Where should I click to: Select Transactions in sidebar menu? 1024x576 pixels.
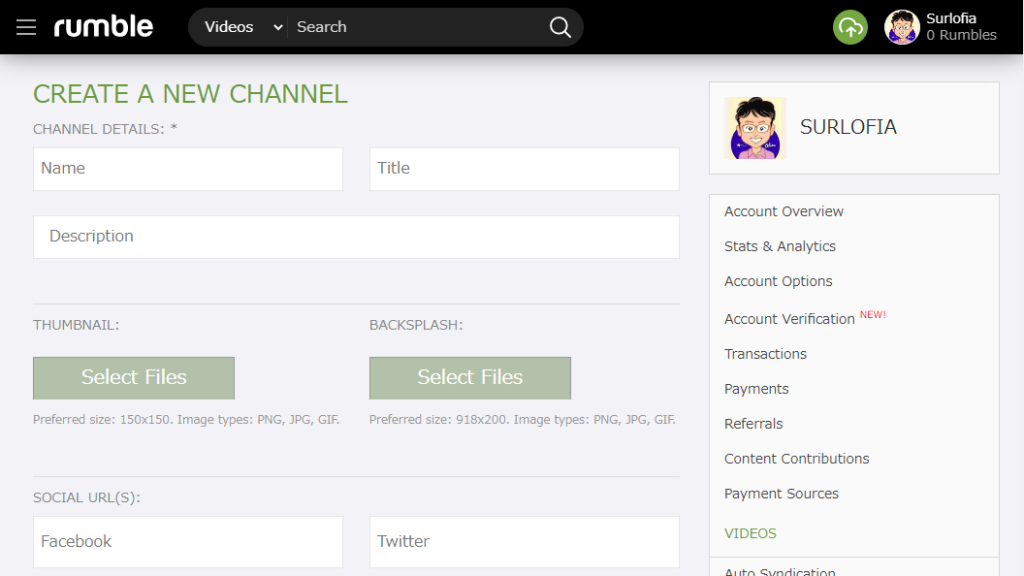point(765,354)
